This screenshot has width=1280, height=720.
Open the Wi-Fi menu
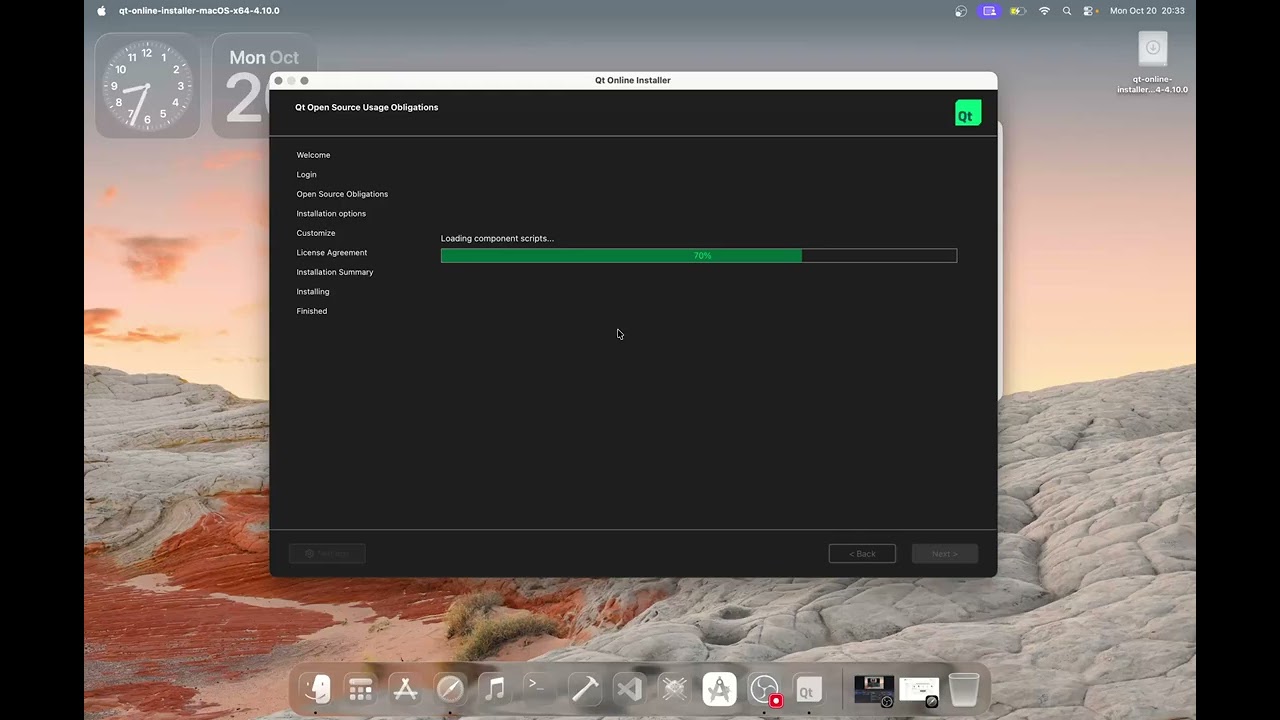click(1045, 11)
